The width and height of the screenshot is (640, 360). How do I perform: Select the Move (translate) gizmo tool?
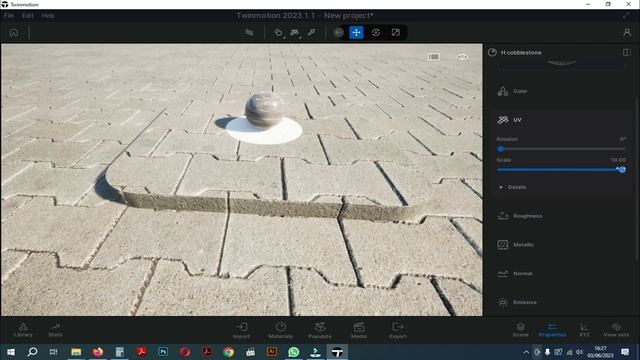(356, 33)
